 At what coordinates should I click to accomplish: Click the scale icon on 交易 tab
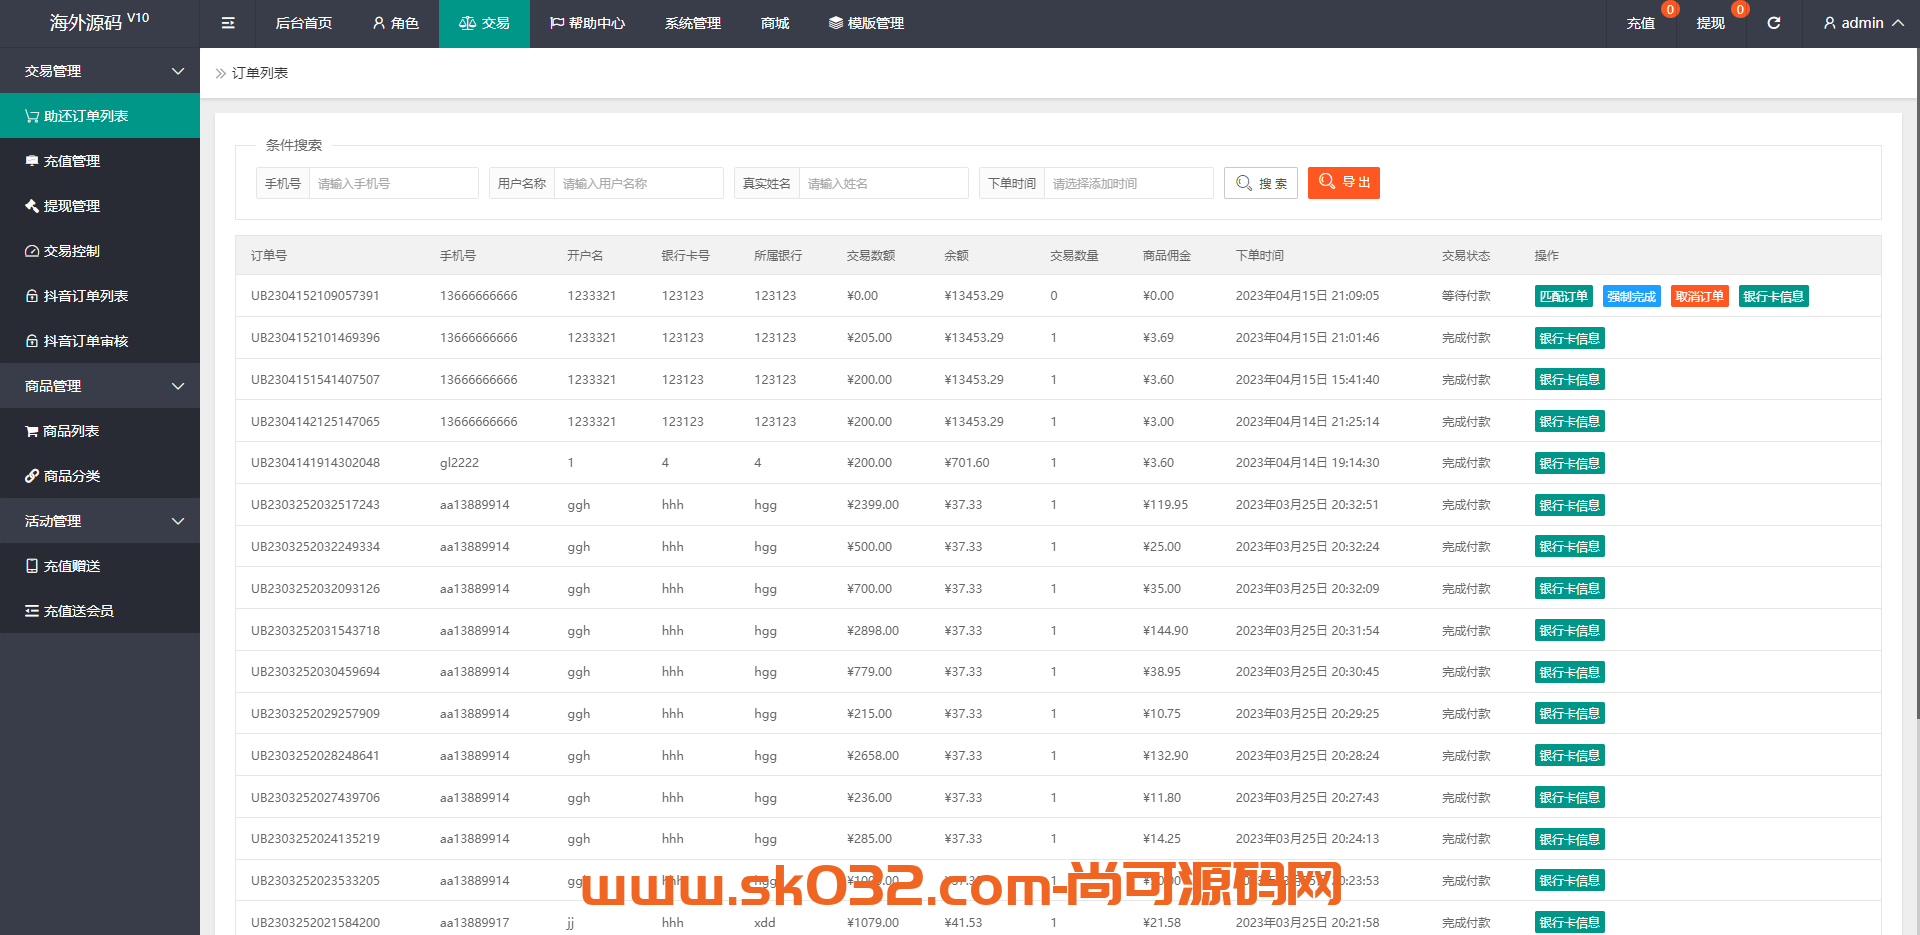coord(467,23)
